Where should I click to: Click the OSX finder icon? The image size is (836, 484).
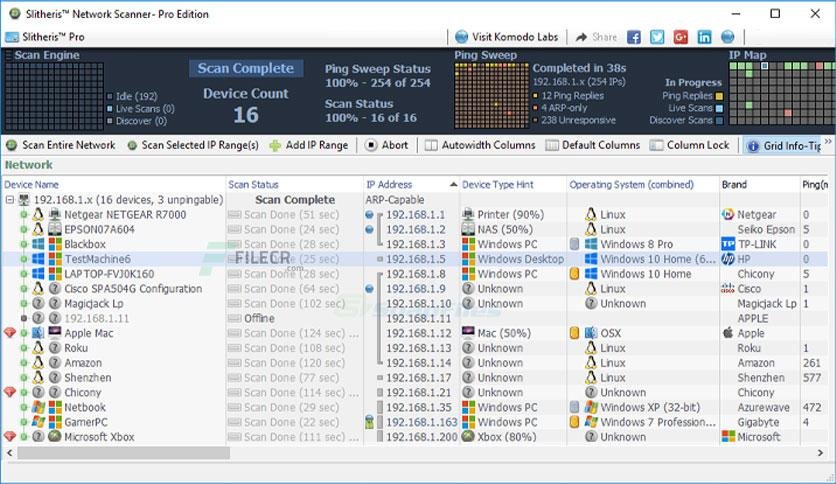tap(591, 333)
